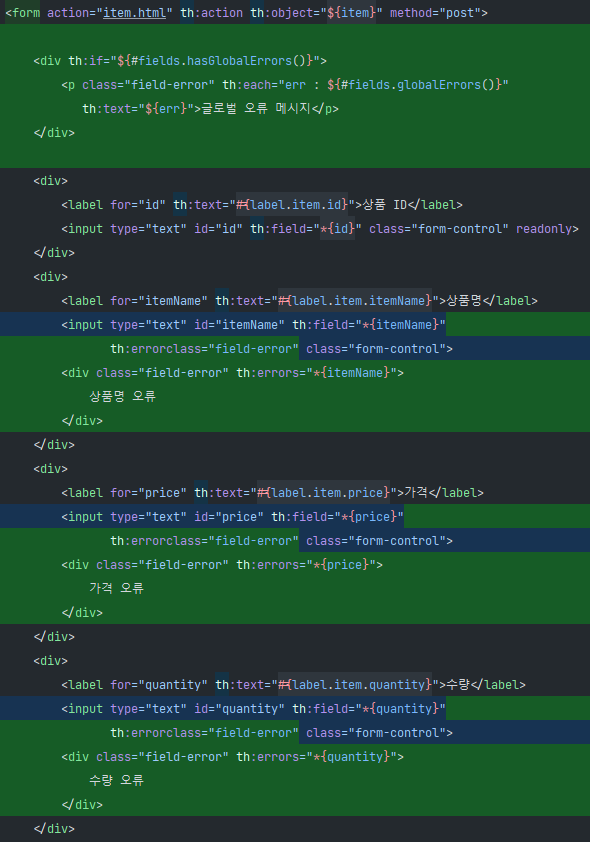The image size is (590, 842).
Task: Select the label text 상품 ID
Action: click(385, 205)
